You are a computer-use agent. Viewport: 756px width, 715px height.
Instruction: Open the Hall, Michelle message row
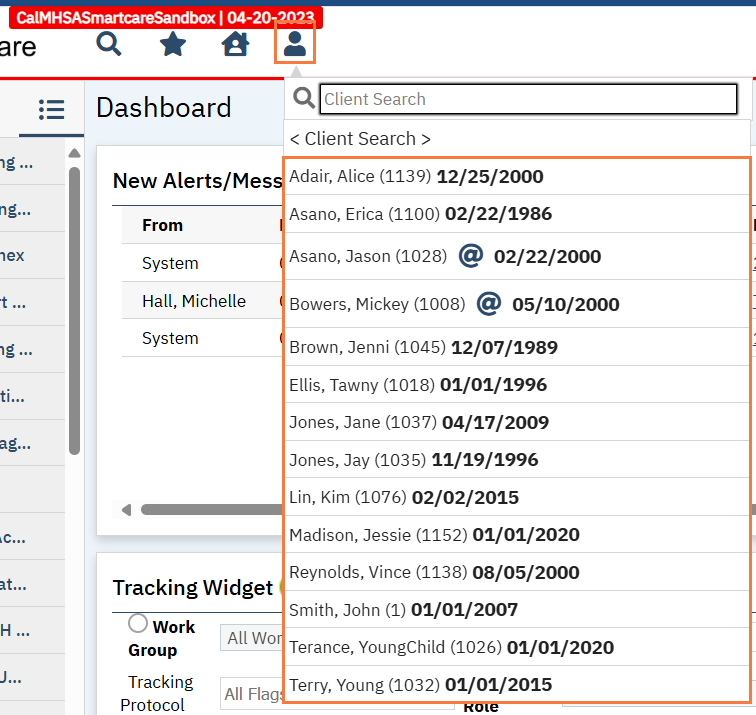[194, 301]
